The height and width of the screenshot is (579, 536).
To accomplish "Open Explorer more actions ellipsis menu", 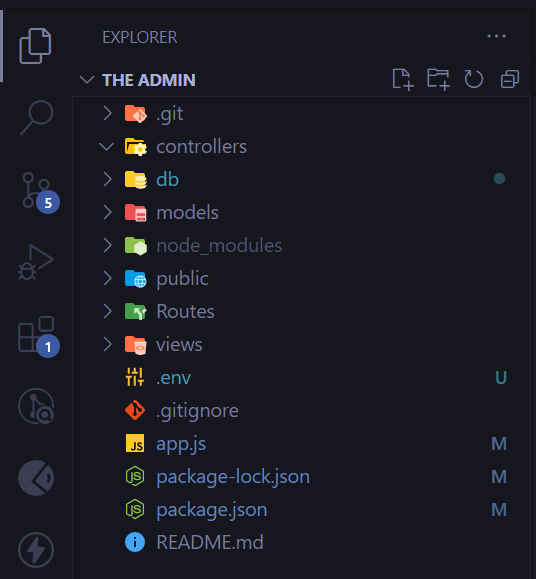I will (497, 36).
